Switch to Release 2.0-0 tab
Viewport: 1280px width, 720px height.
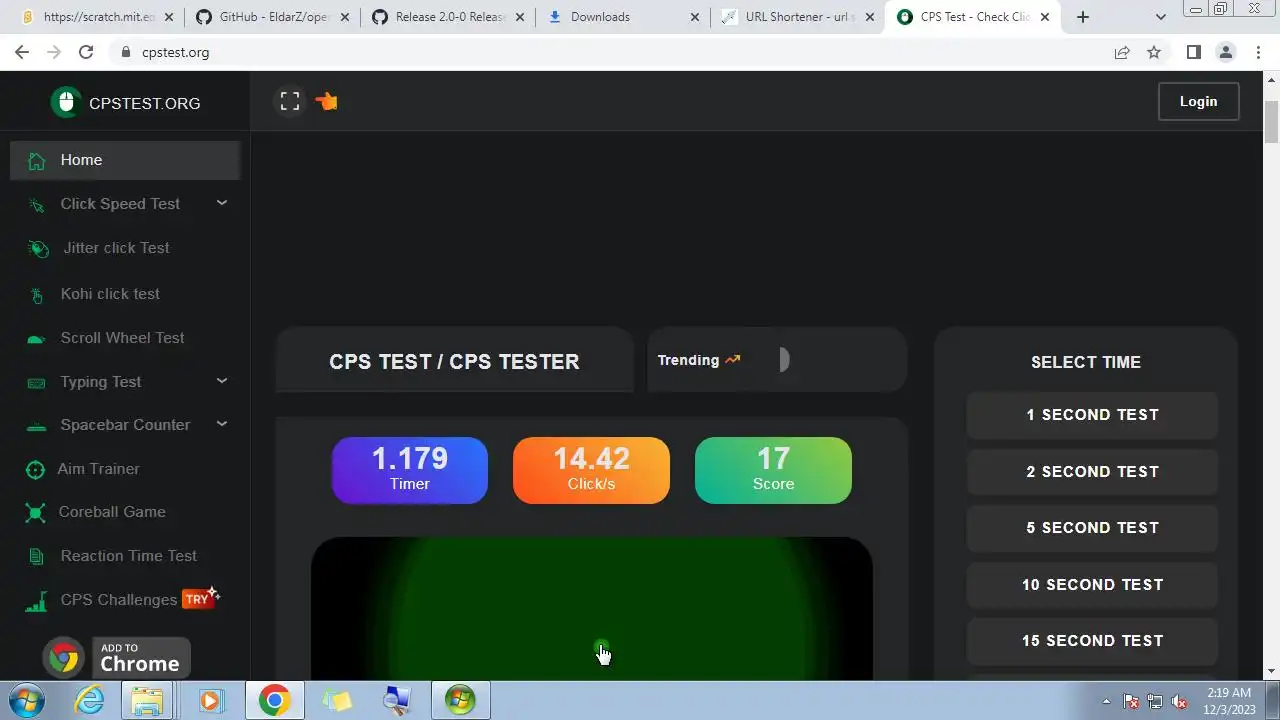[449, 17]
